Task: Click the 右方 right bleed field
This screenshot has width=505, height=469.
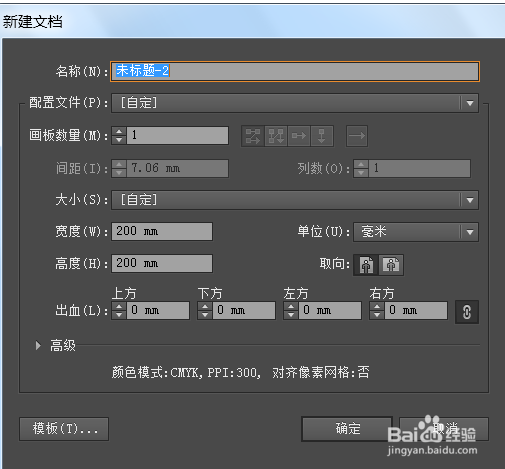Action: [x=416, y=311]
